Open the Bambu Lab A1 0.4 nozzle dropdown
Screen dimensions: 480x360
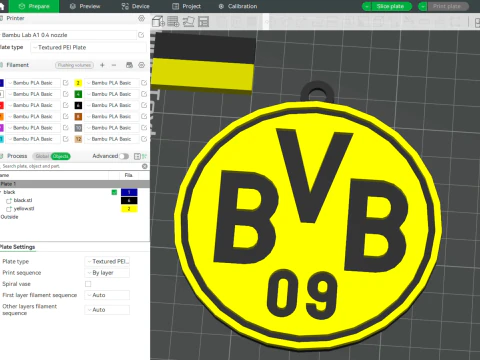[x=68, y=35]
